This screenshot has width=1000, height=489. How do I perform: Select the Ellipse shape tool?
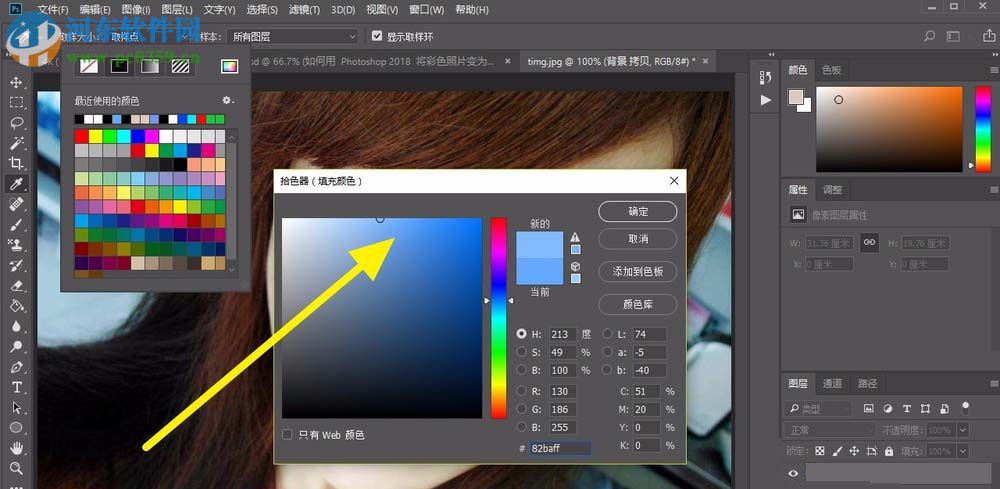tap(16, 428)
